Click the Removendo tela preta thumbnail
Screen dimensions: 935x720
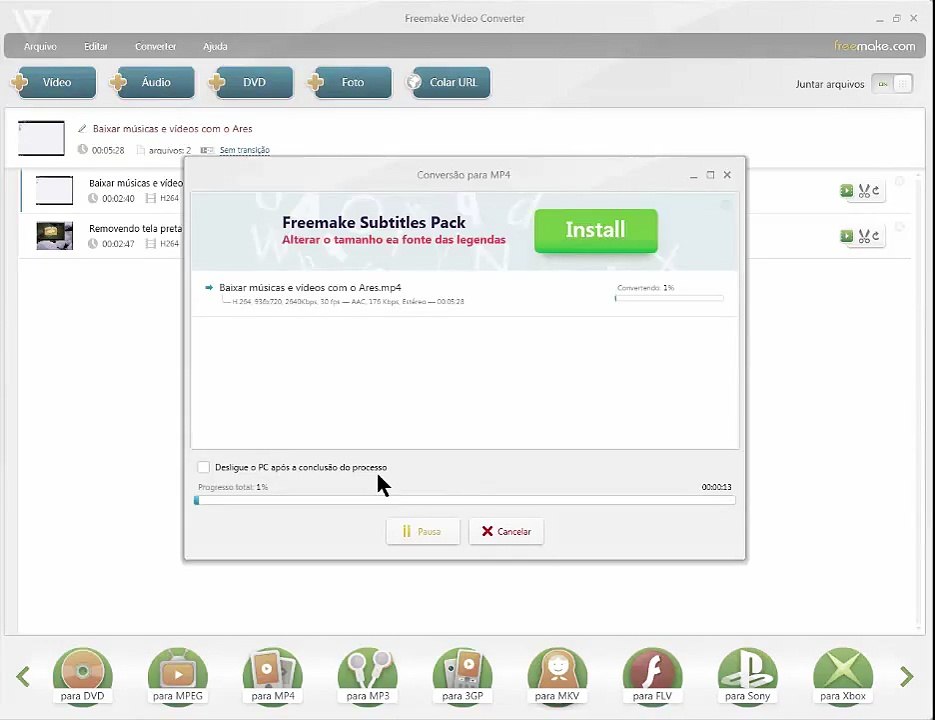[54, 236]
